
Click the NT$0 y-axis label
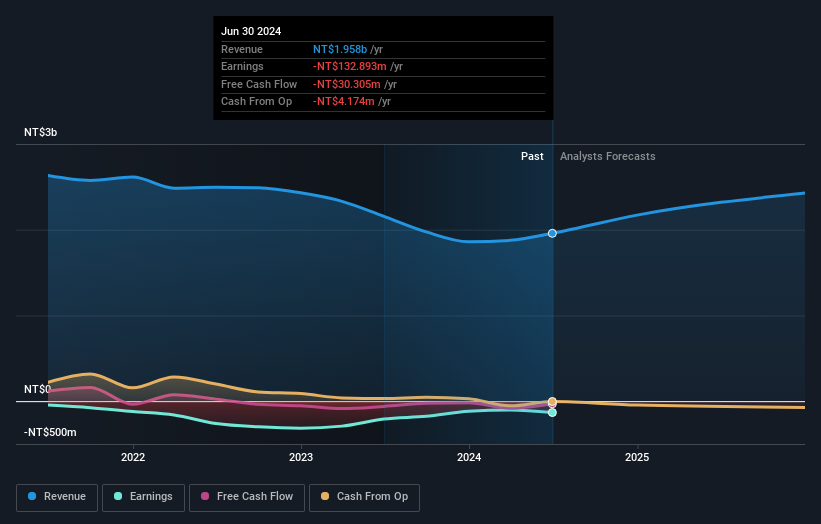[x=37, y=389]
